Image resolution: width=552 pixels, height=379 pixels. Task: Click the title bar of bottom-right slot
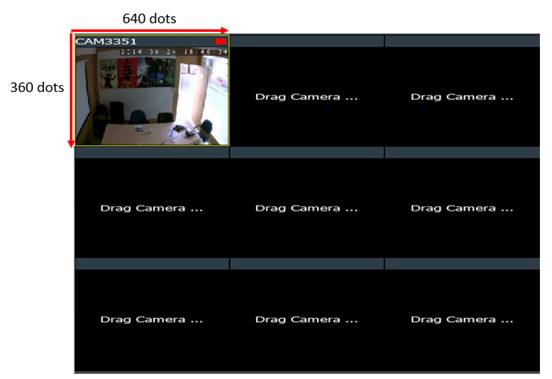[x=462, y=264]
